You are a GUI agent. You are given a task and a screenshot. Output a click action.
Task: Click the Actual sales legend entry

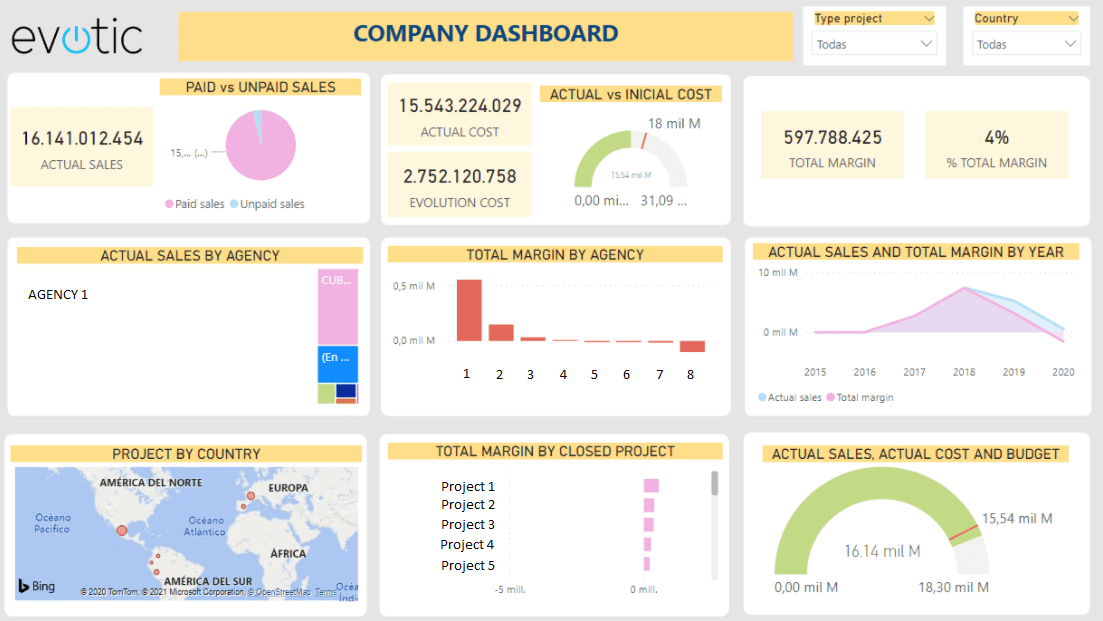[790, 397]
